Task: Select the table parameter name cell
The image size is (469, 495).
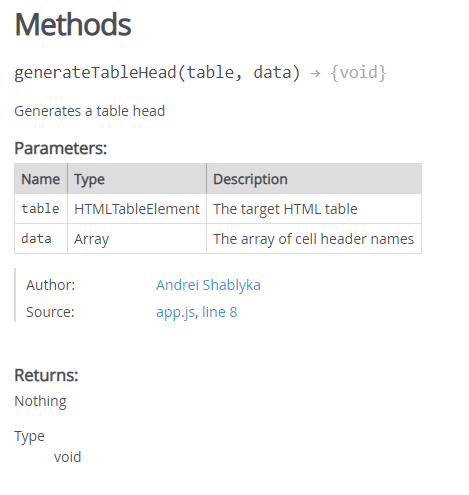Action: pyautogui.click(x=41, y=209)
